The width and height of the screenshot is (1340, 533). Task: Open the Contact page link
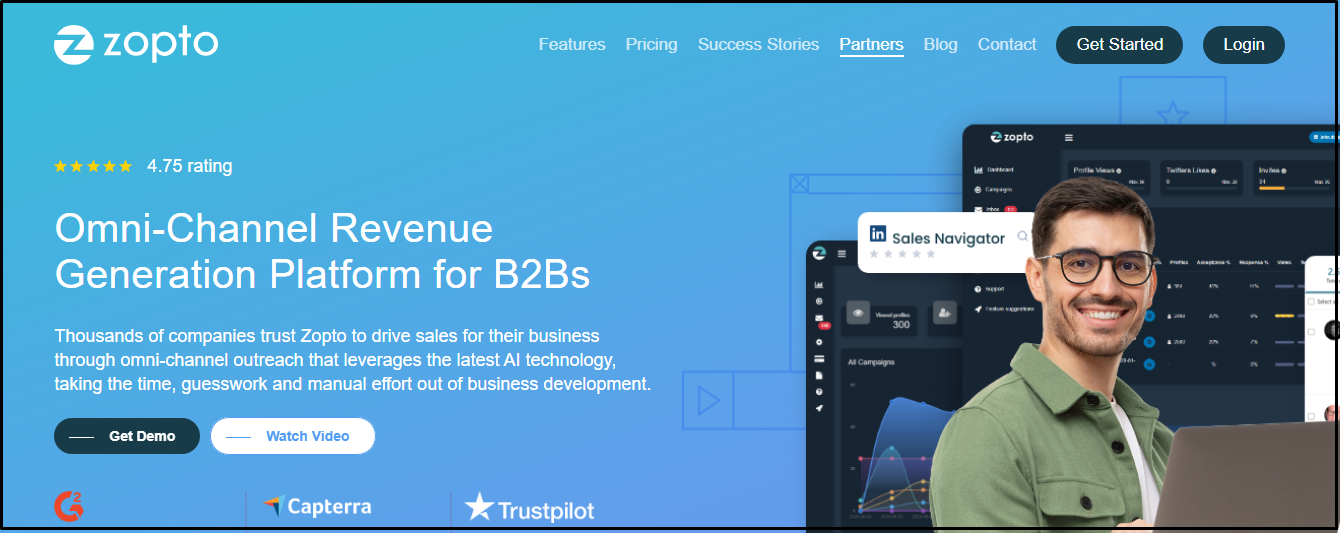point(1007,44)
